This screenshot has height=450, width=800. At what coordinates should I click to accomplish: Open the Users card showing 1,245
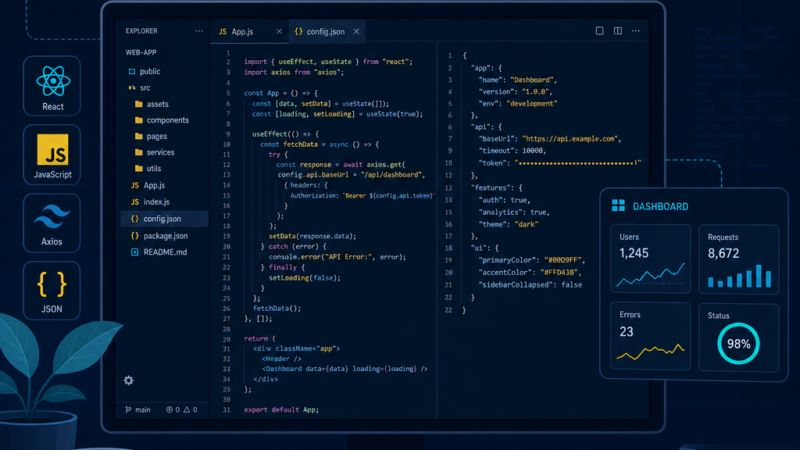point(651,259)
